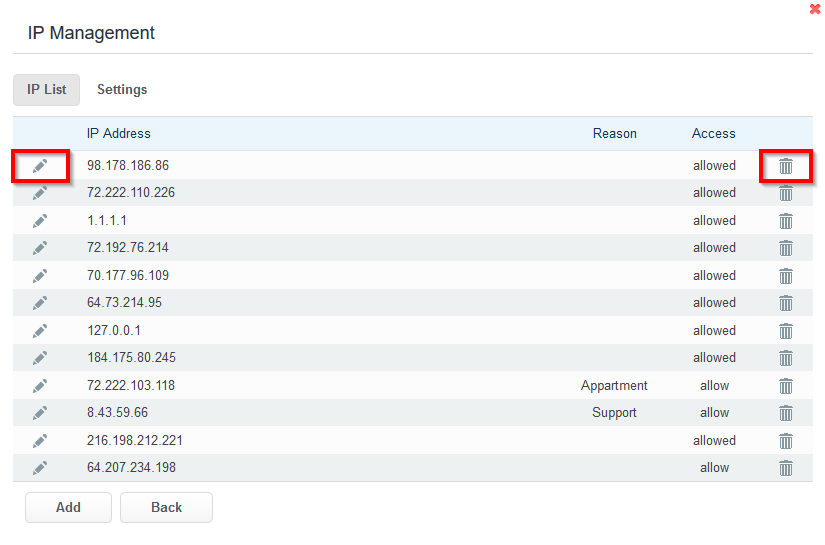Edit the 98.178.186.86 entry pencil icon

pos(40,166)
